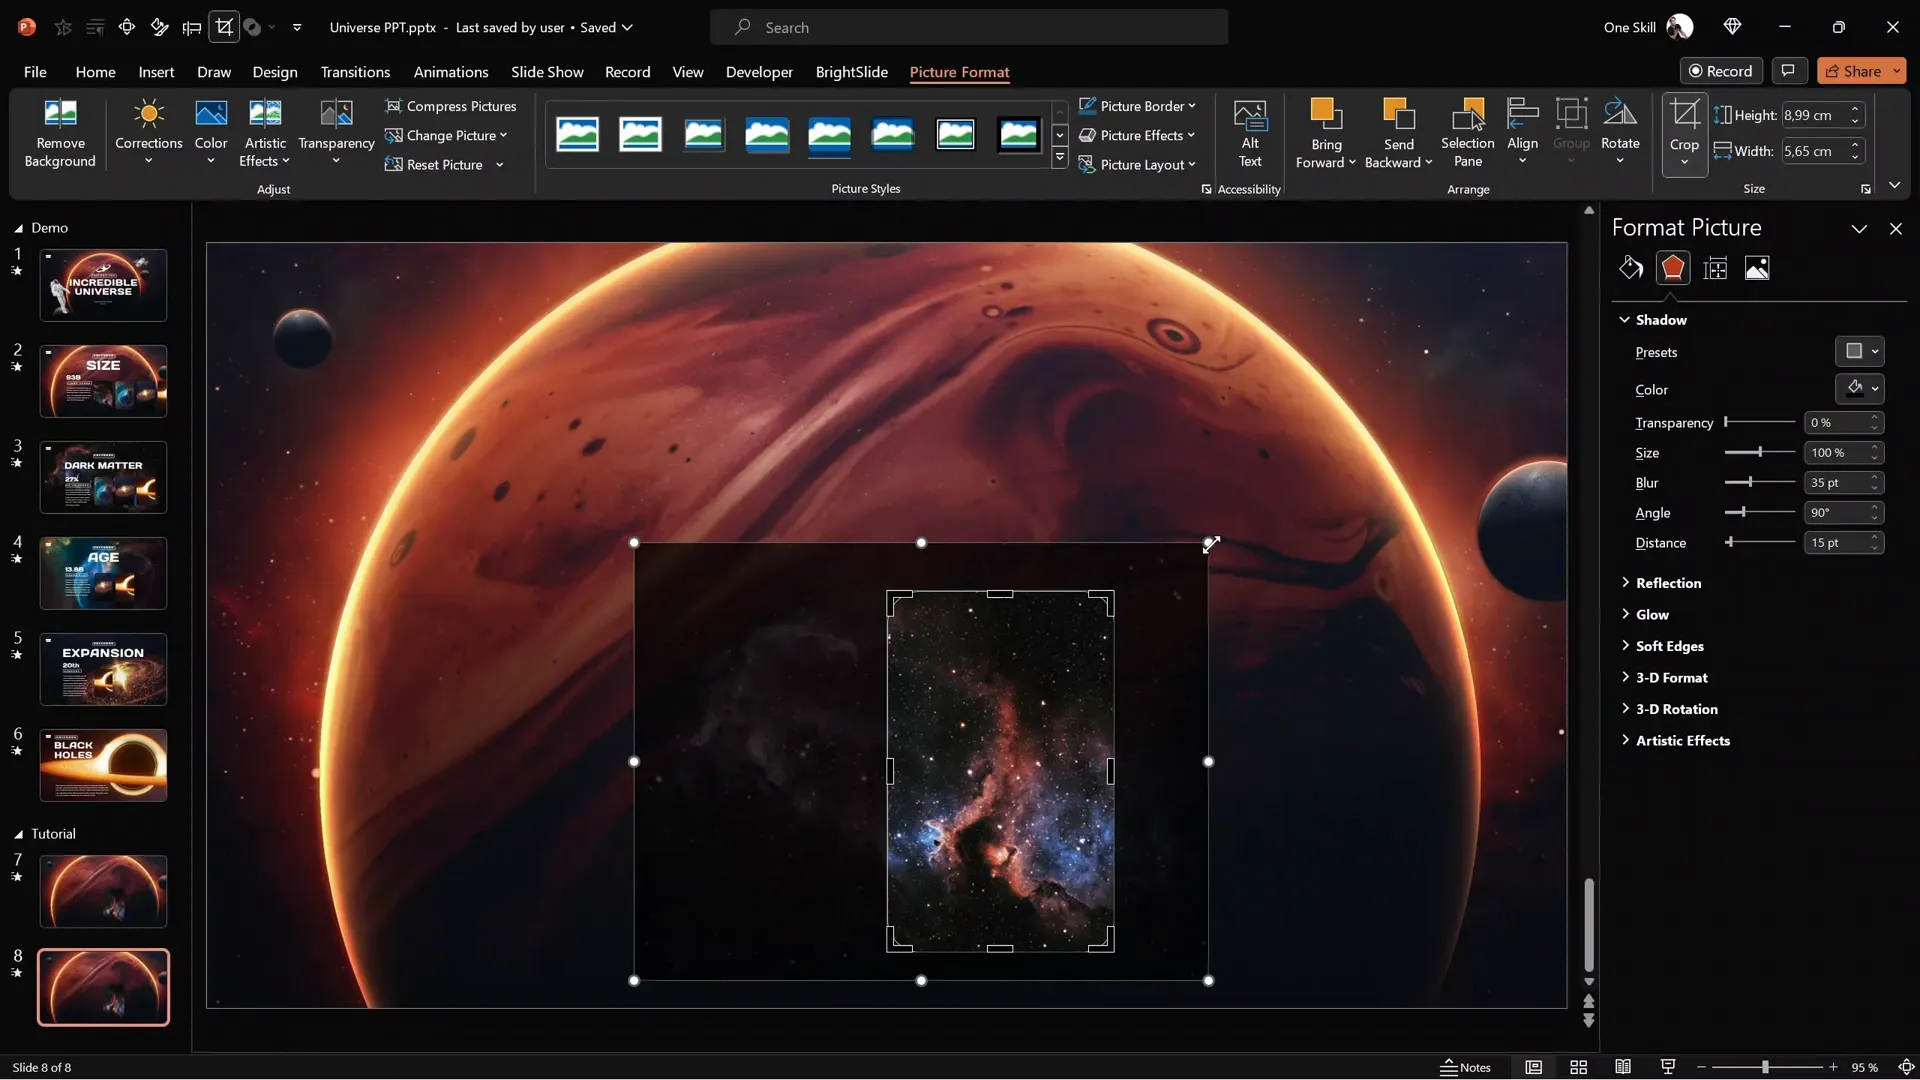Click Reset Picture

coord(434,165)
